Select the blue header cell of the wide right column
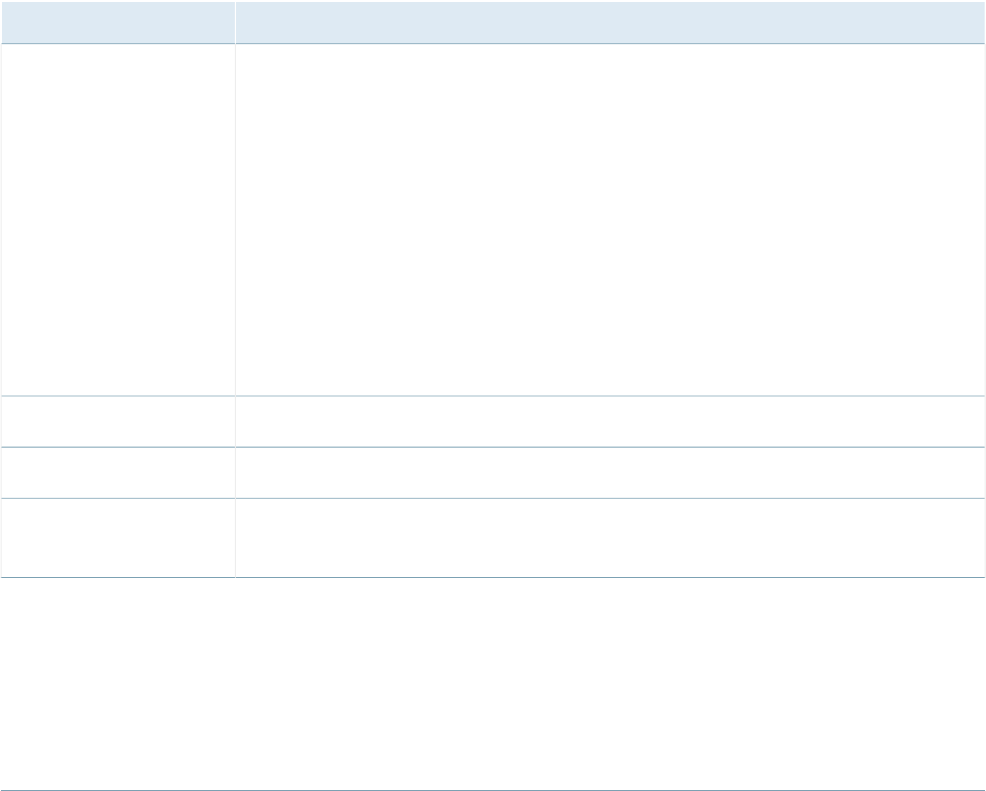 click(x=610, y=22)
